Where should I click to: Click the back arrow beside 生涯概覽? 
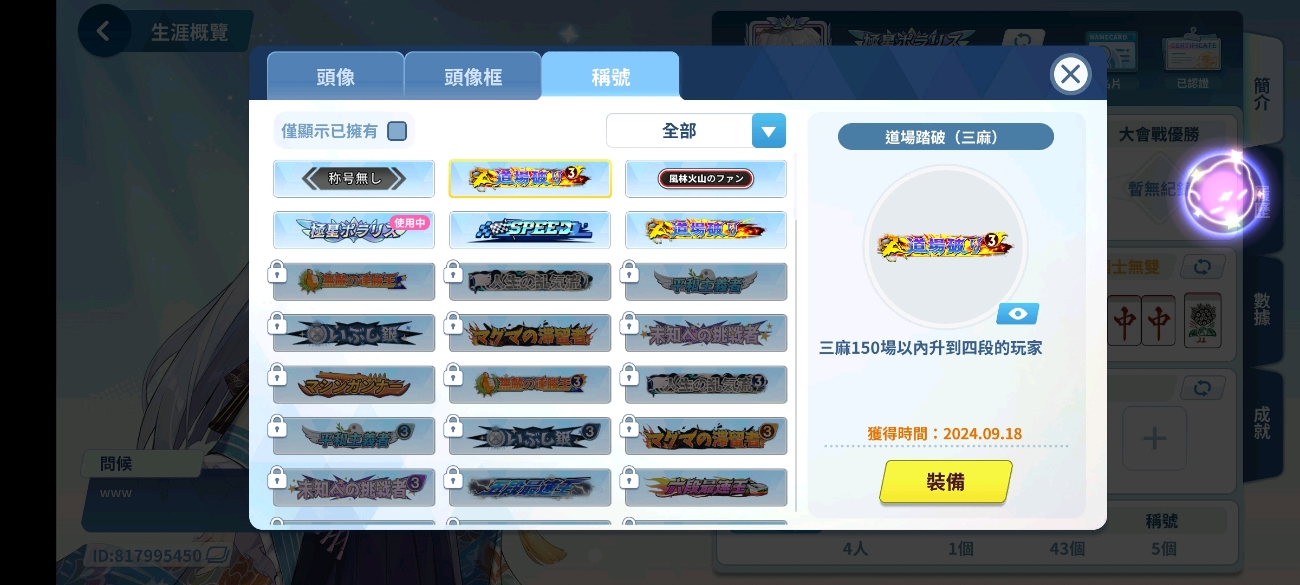pos(104,31)
